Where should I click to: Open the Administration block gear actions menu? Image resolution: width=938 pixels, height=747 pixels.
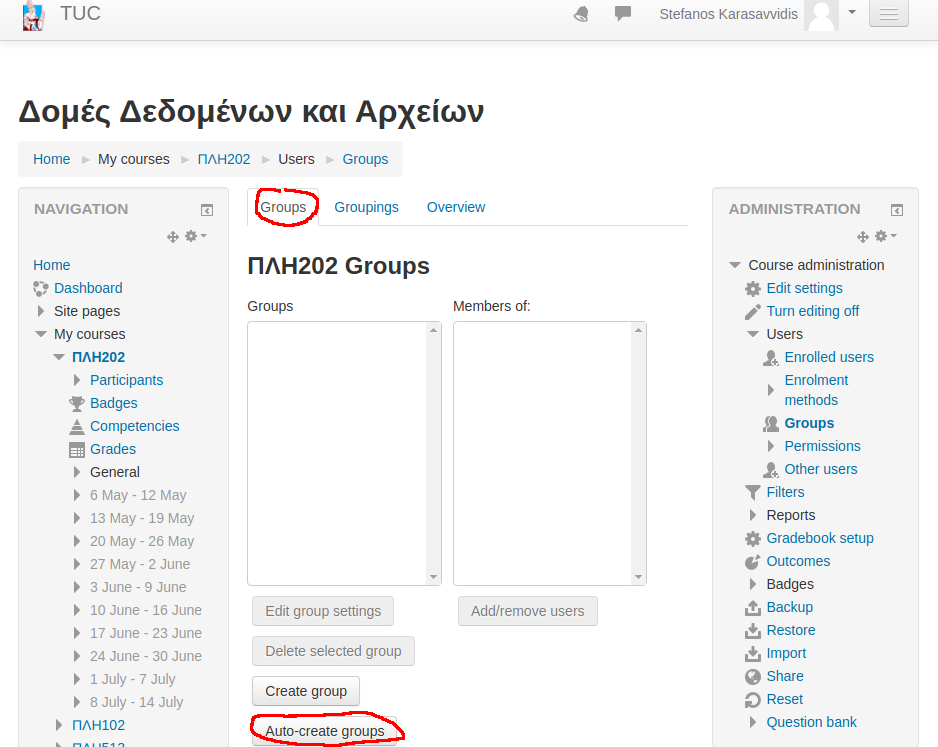click(884, 236)
